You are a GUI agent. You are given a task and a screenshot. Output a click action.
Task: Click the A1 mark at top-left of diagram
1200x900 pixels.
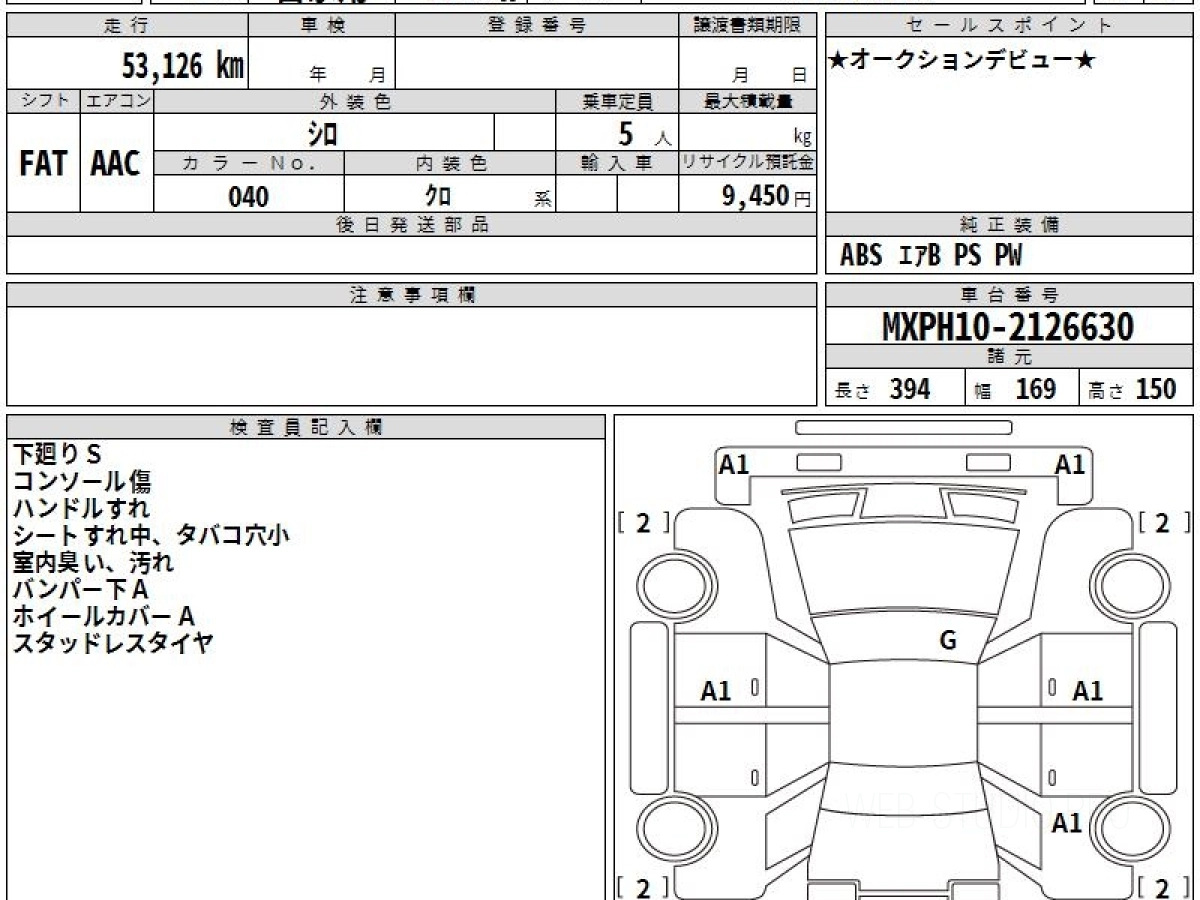(734, 464)
